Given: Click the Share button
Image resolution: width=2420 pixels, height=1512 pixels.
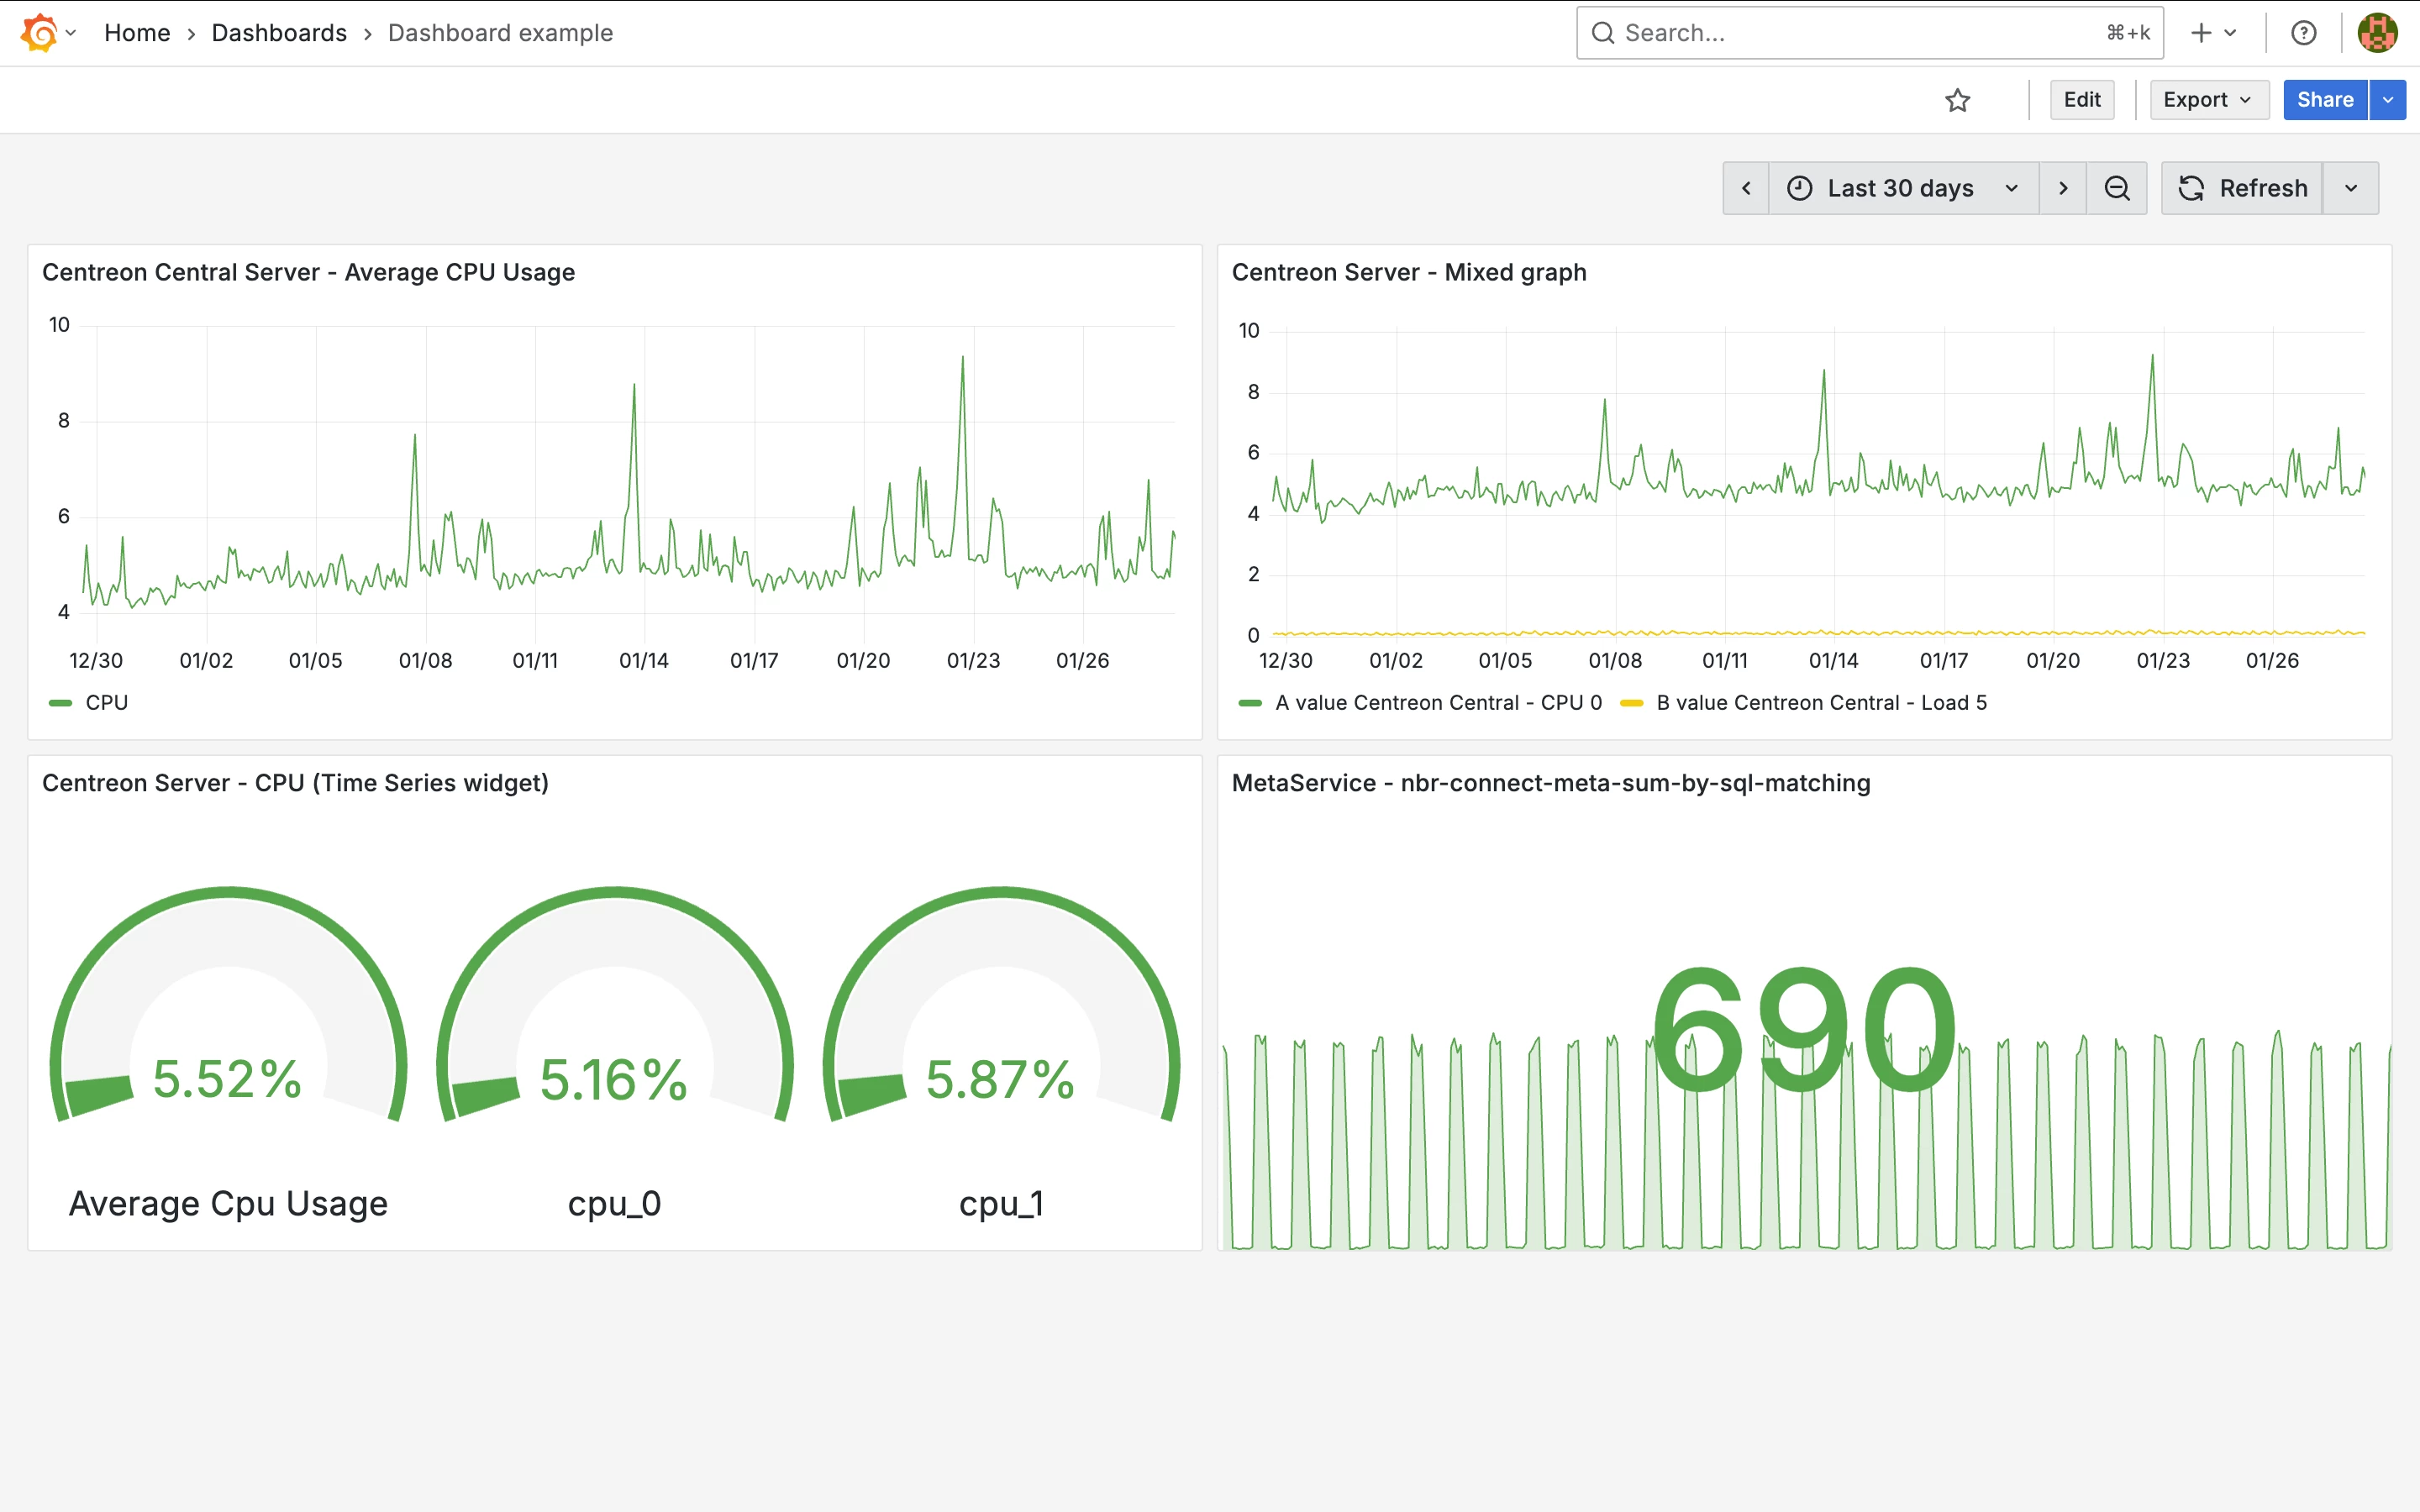Looking at the screenshot, I should [2324, 100].
